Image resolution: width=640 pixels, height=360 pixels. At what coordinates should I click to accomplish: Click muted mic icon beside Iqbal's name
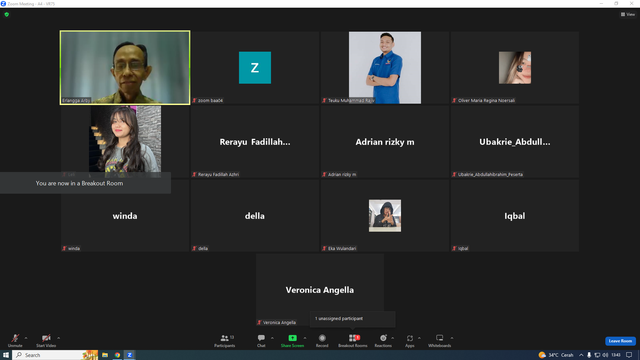454,248
